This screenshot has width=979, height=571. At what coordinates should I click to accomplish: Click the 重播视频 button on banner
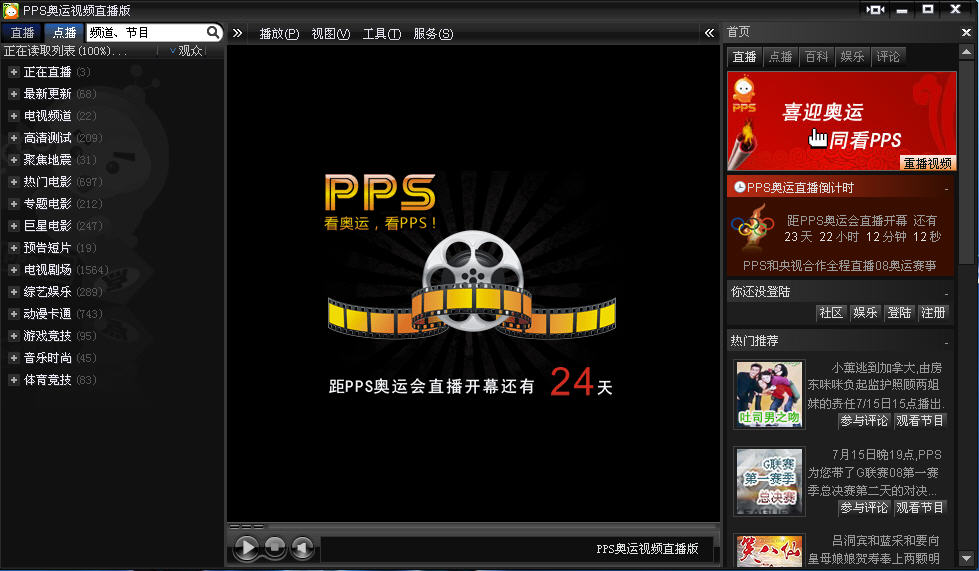tap(928, 163)
